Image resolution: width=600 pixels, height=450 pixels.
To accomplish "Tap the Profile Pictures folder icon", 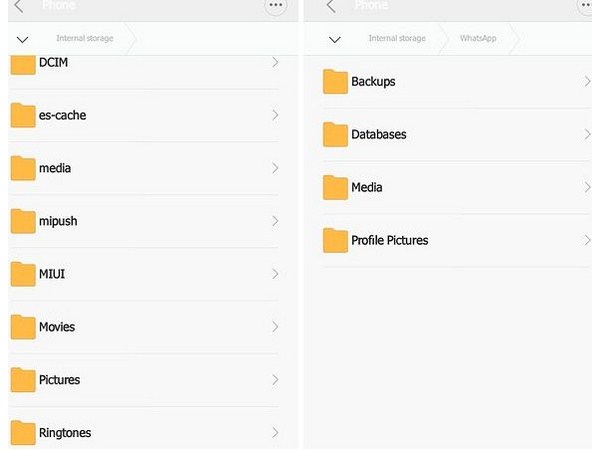I will tap(335, 240).
